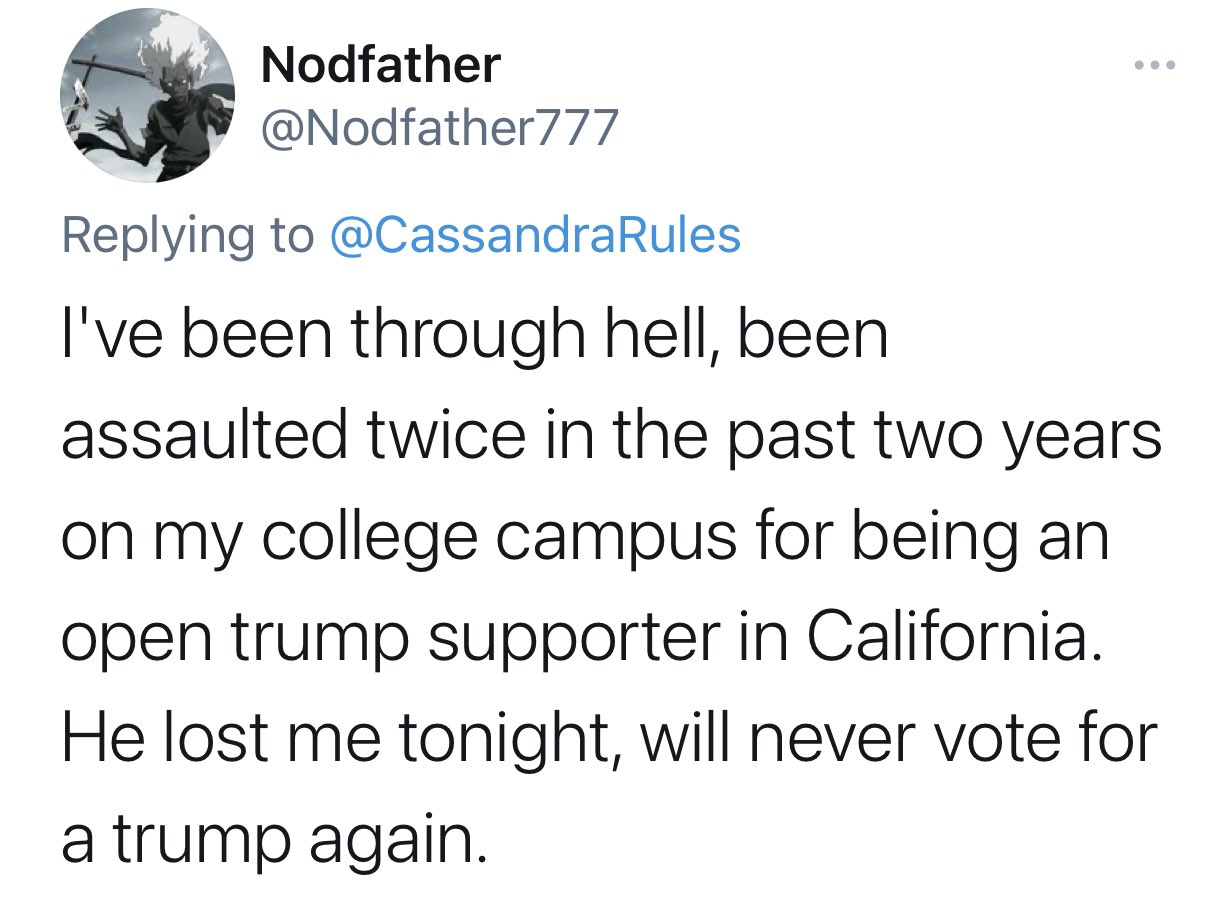Click the line "He lost me tonight, will never vote for"
This screenshot has height=908, width=1220.
pyautogui.click(x=609, y=739)
